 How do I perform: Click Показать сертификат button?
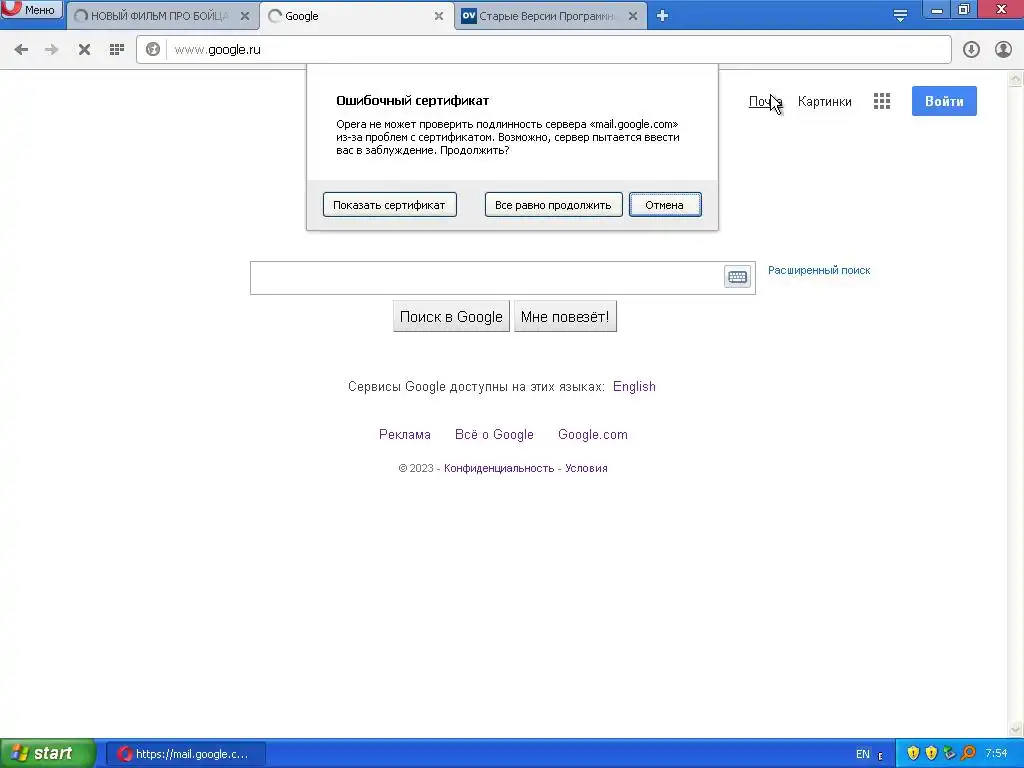389,205
